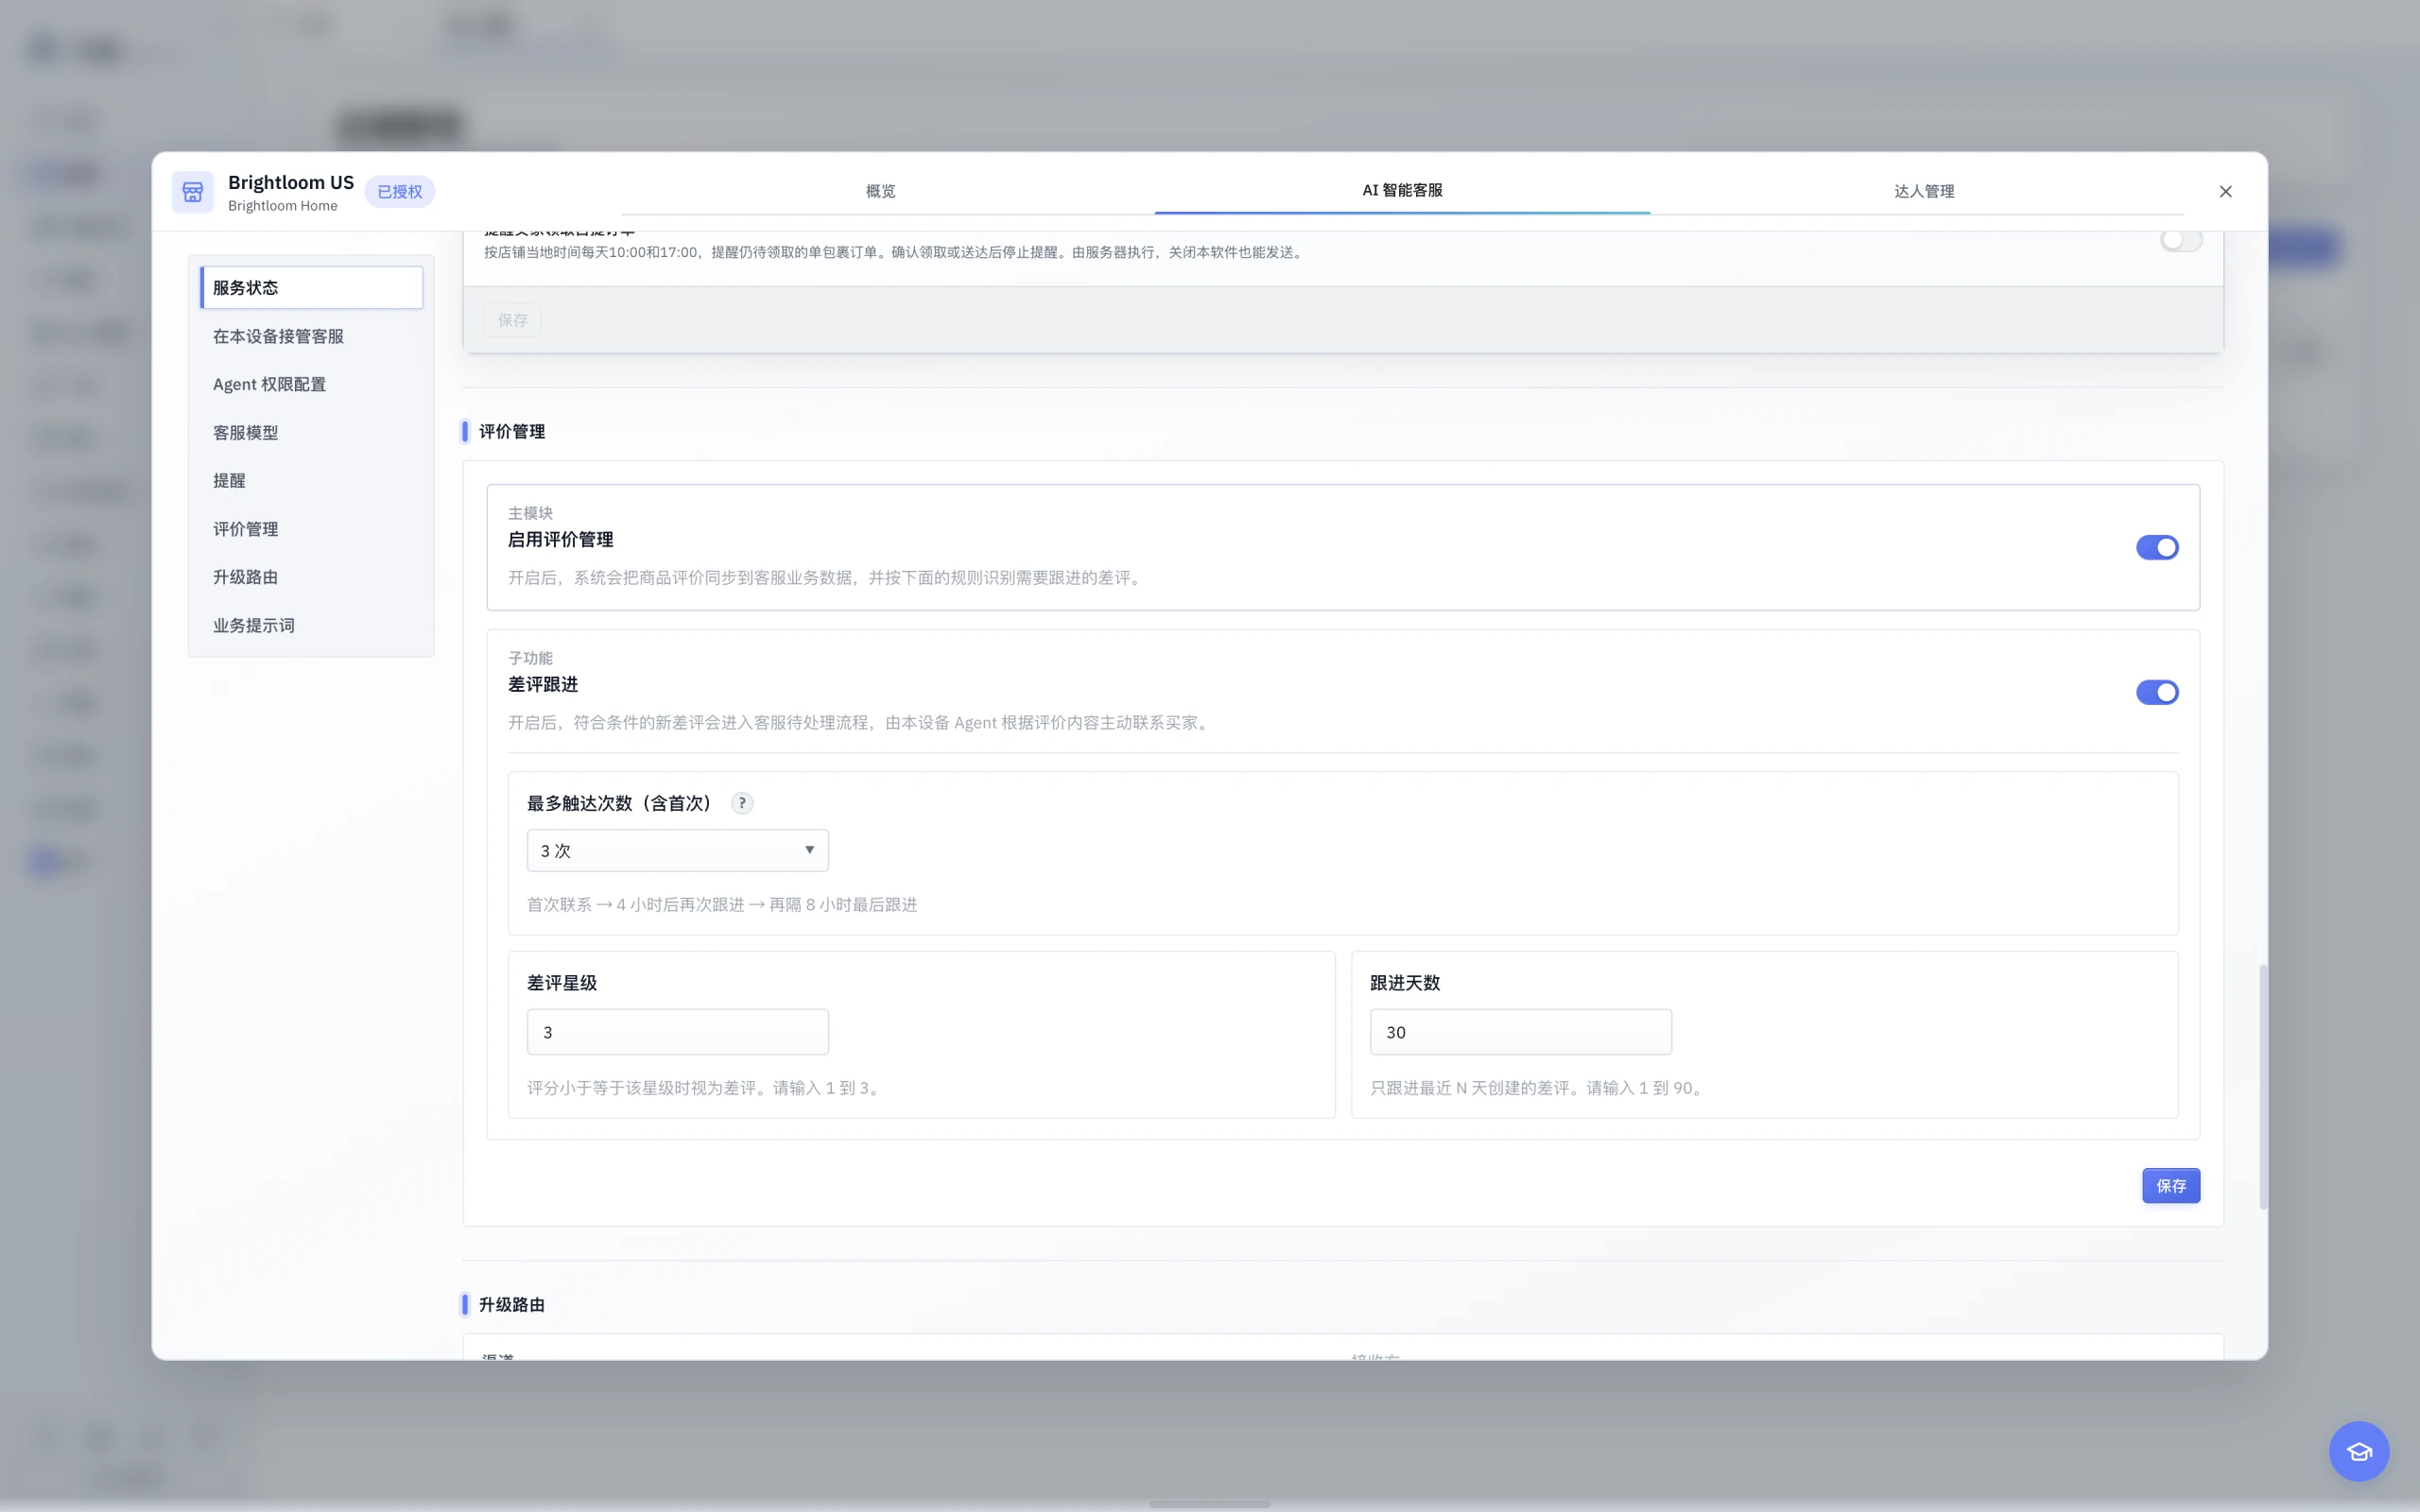
Task: Open the 最多触达次数 dropdown showing 3 次
Action: click(x=678, y=851)
